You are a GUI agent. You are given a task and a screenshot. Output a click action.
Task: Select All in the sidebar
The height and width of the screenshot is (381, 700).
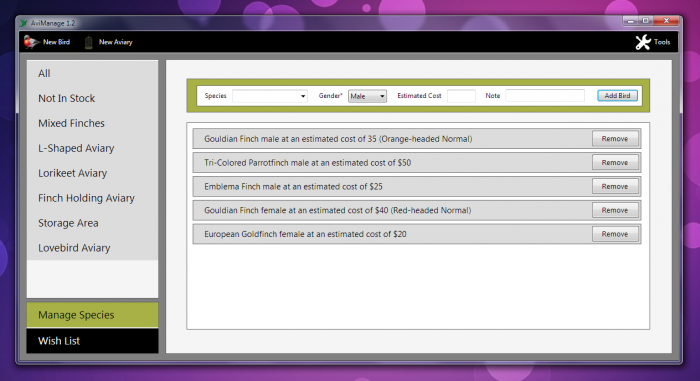pos(92,74)
